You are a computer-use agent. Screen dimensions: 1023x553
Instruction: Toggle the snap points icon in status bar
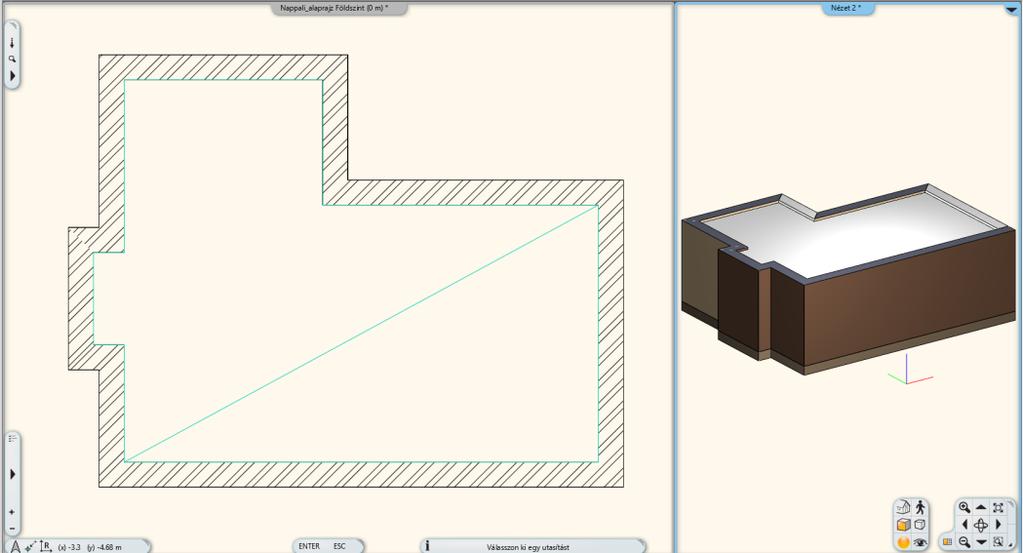click(30, 546)
